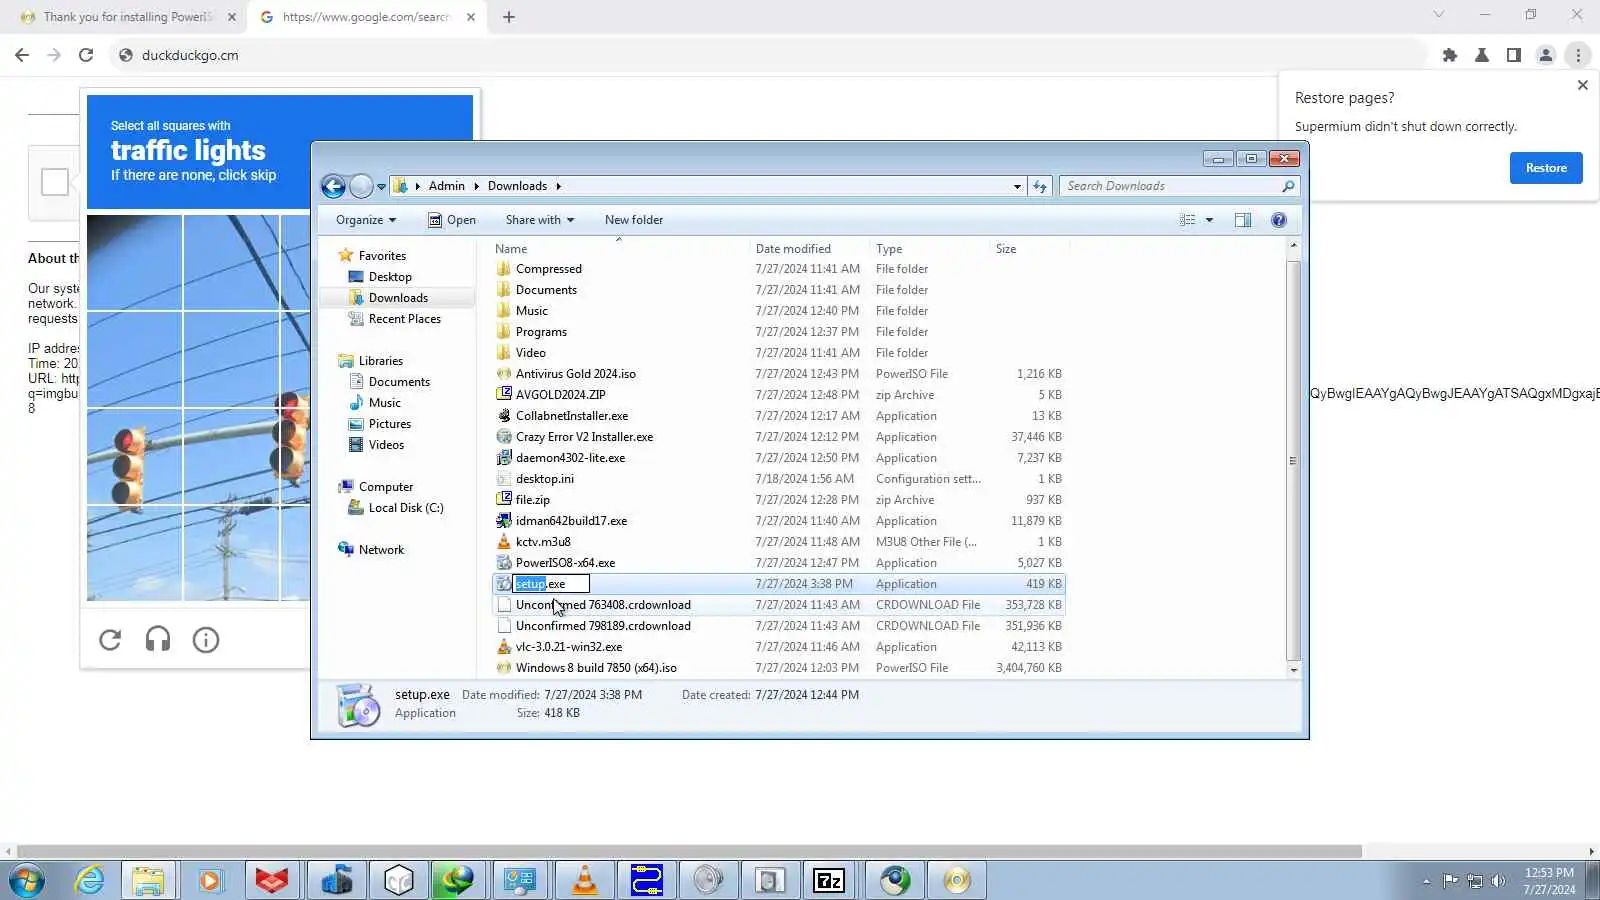Show hidden system tray icons
The height and width of the screenshot is (900, 1600).
point(1426,881)
